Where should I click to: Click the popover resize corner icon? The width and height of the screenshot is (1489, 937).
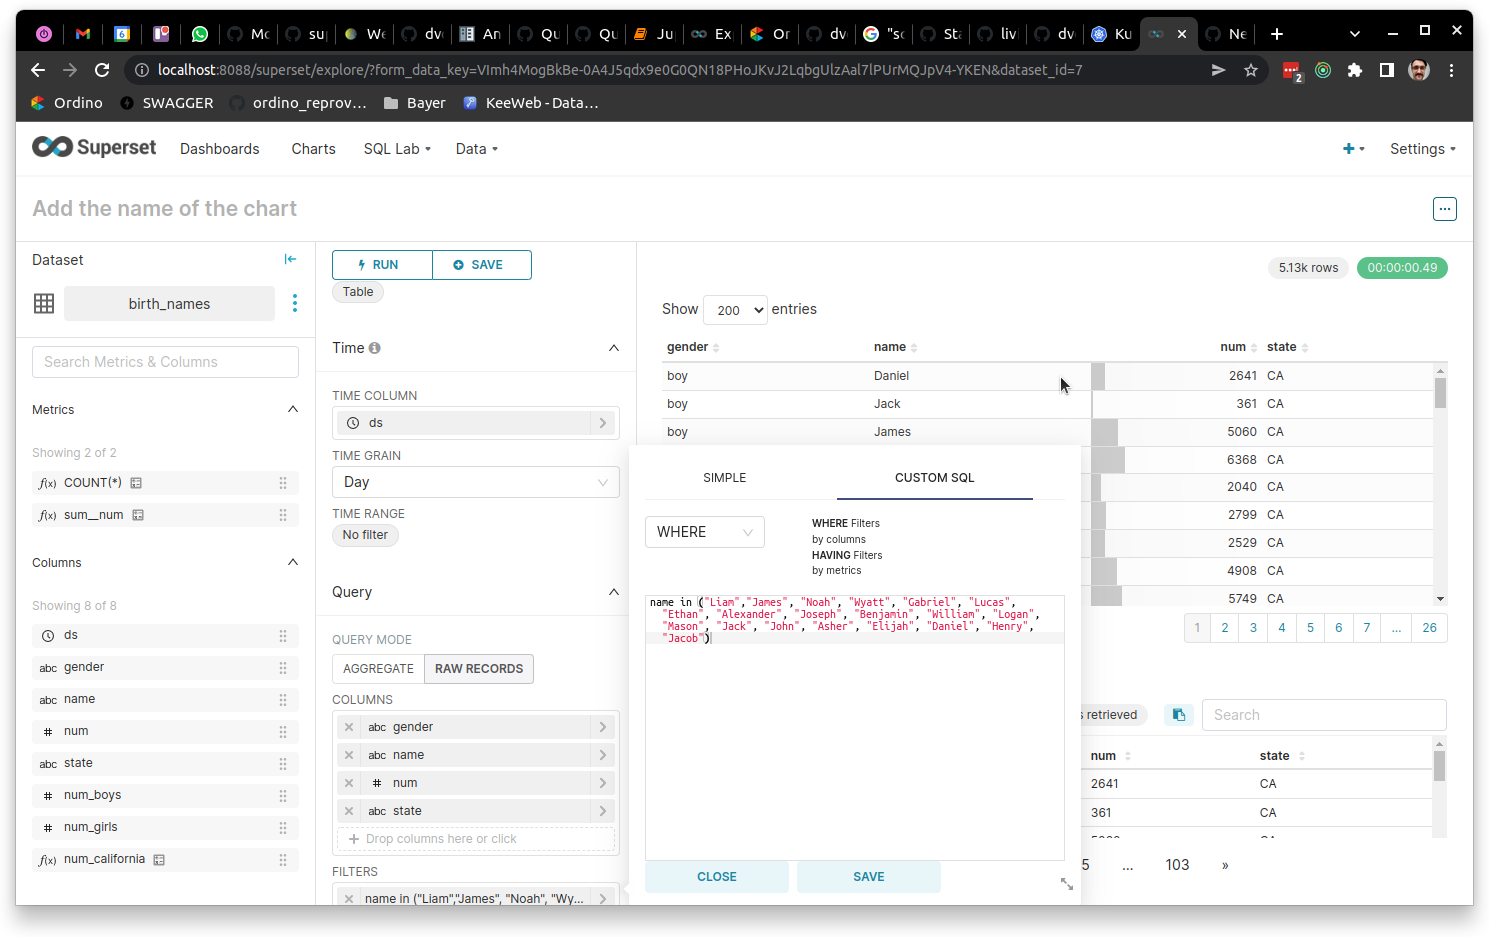tap(1067, 884)
